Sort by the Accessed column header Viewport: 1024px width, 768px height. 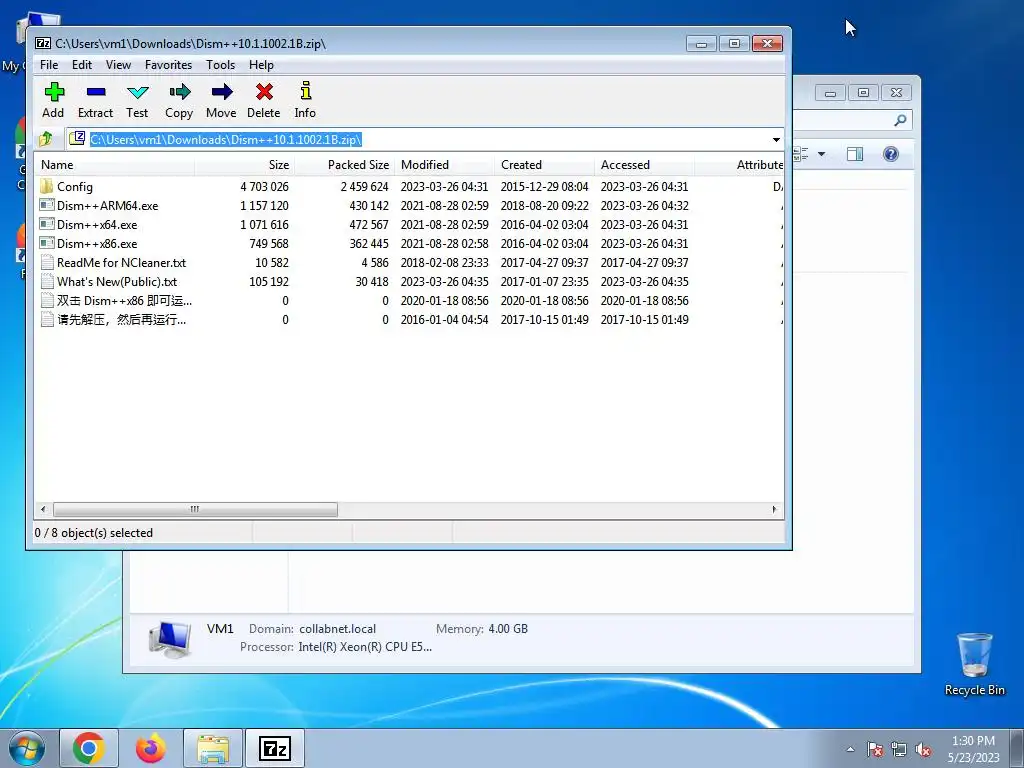tap(645, 165)
